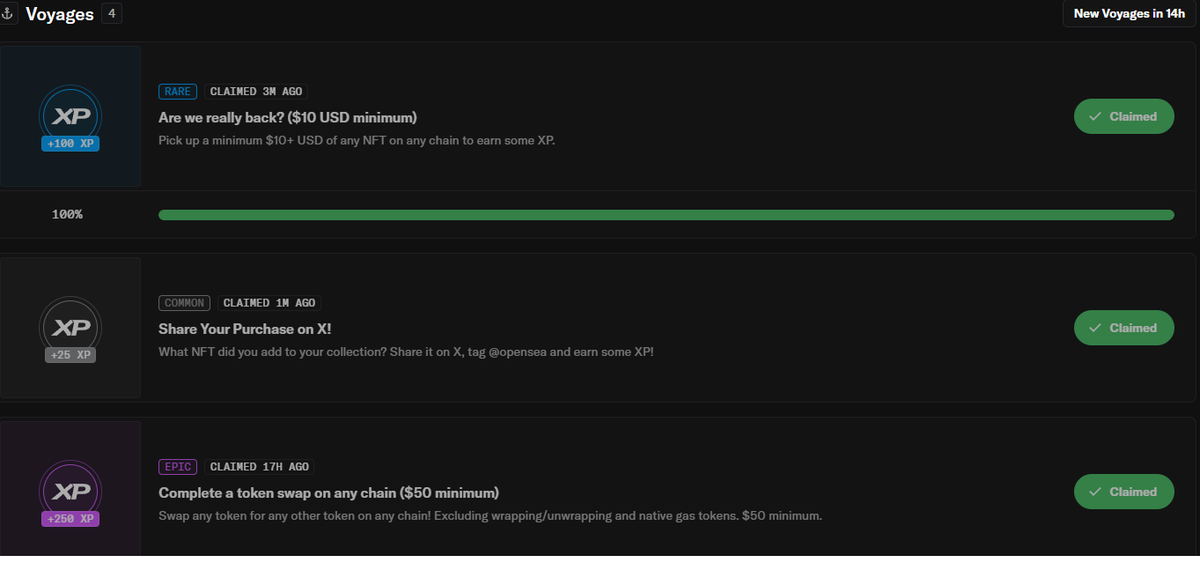This screenshot has width=1200, height=585.
Task: Click the gray XP icon with +25 XP
Action: click(70, 328)
